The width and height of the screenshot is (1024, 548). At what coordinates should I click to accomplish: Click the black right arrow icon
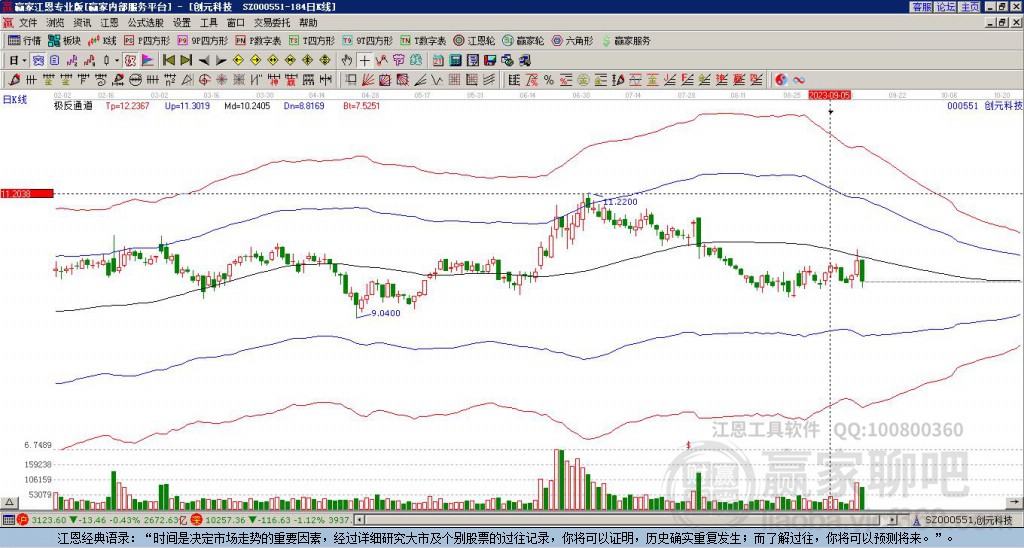tap(221, 61)
